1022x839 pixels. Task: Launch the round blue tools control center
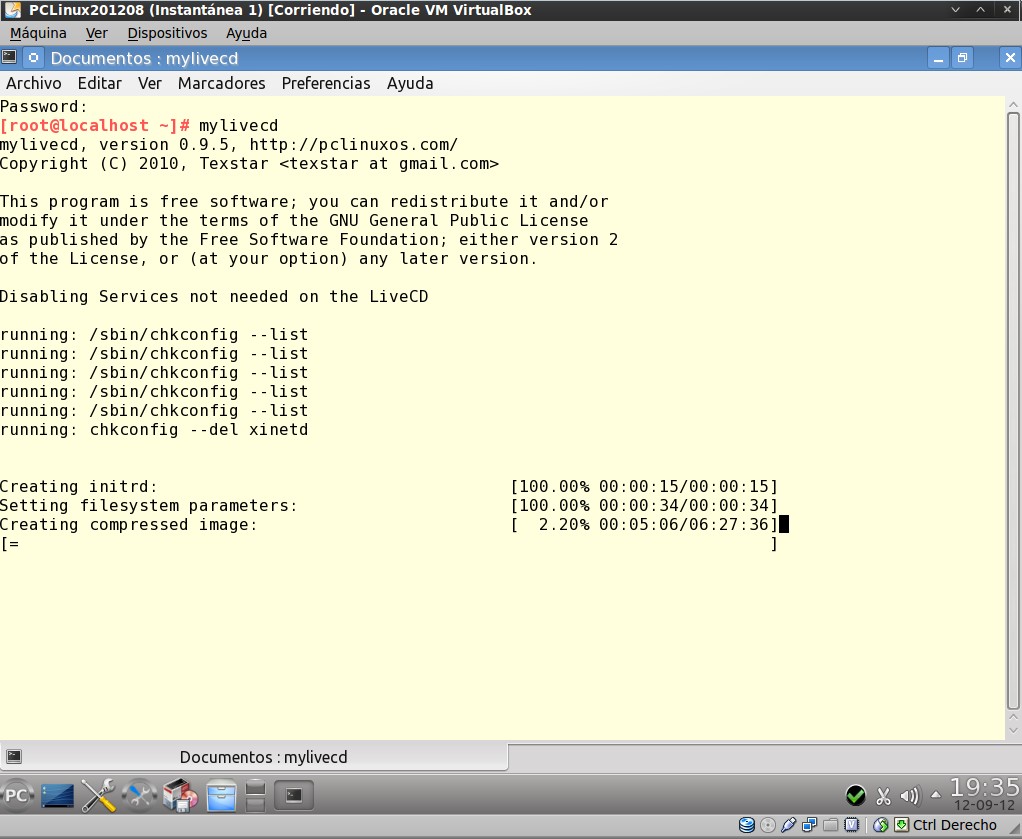[139, 796]
